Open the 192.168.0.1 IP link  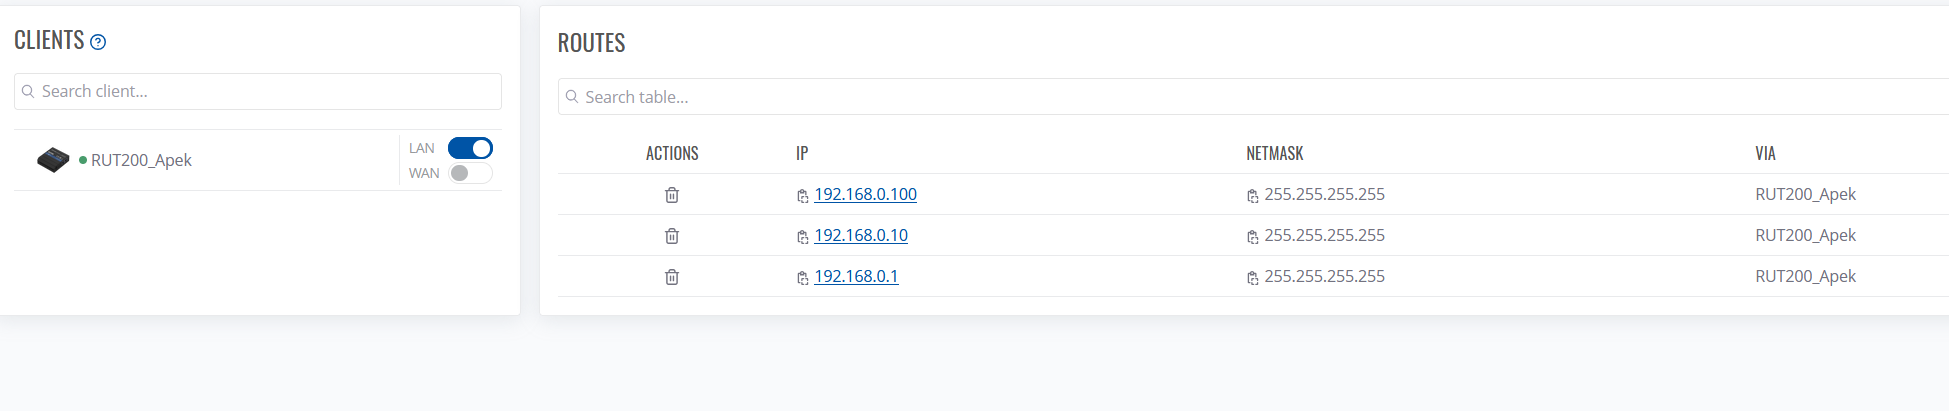(x=856, y=276)
